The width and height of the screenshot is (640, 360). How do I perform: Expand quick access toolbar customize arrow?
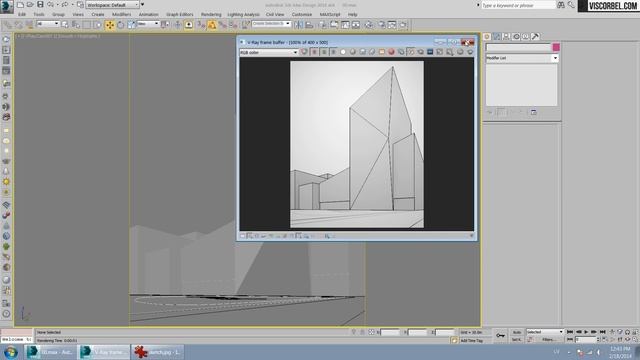[x=142, y=5]
